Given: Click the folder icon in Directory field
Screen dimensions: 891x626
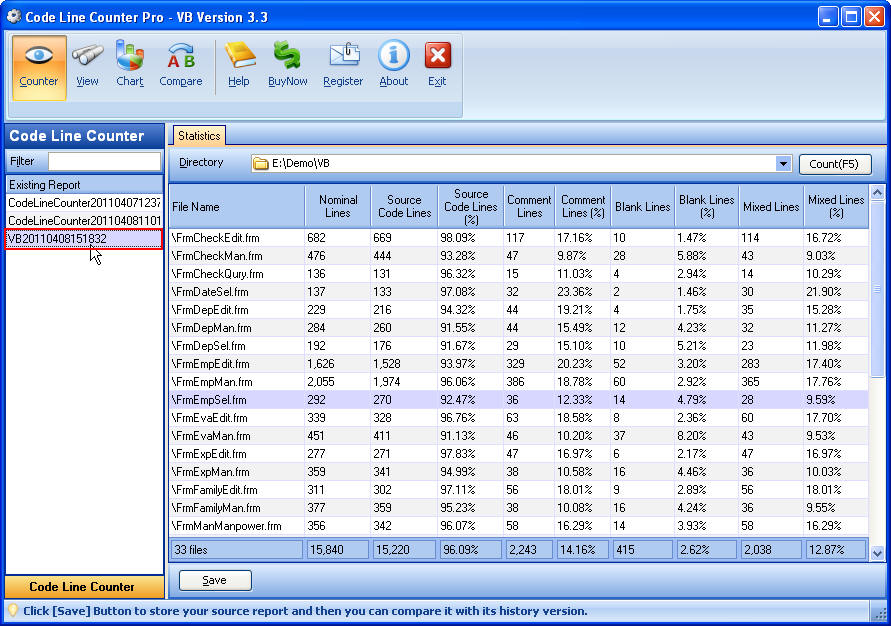Looking at the screenshot, I should click(261, 164).
